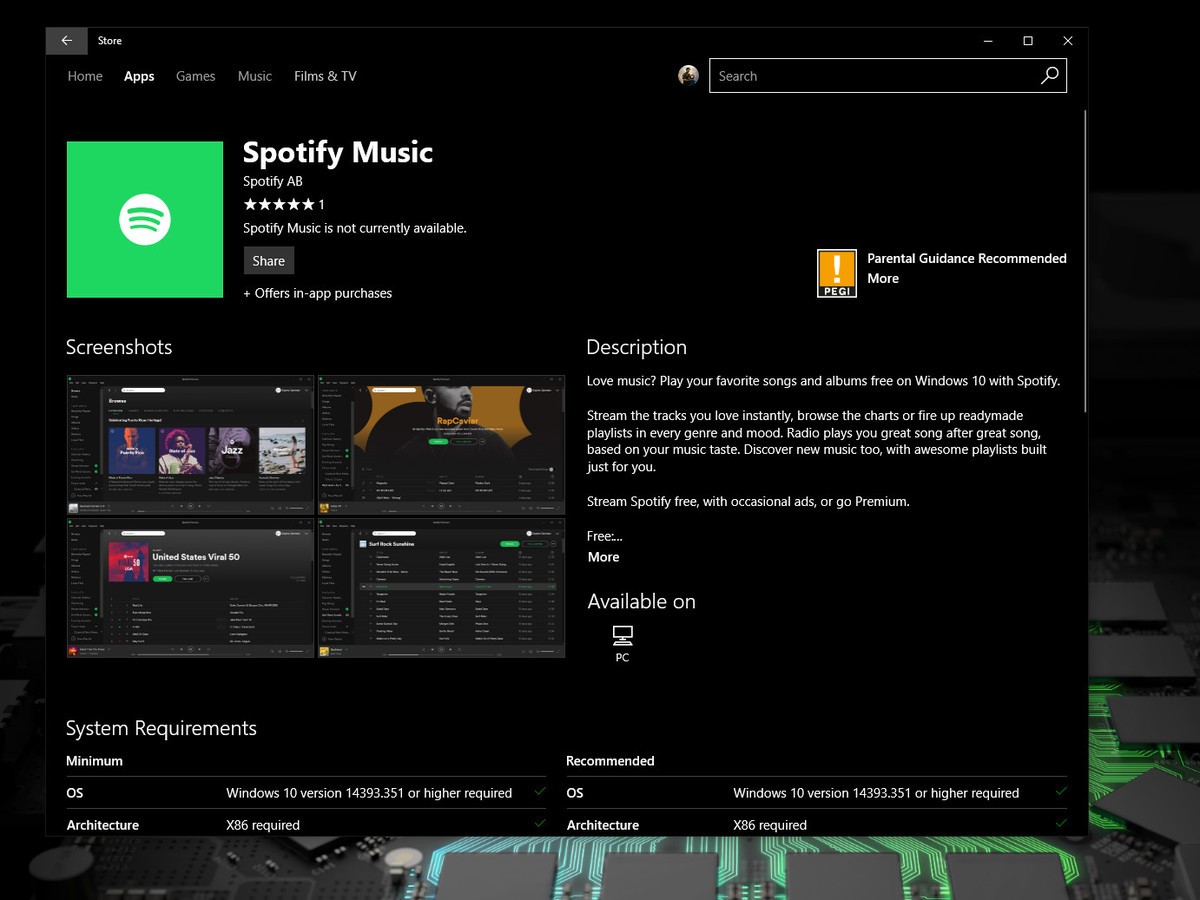1200x900 pixels.
Task: Click the Minimum column heading
Action: click(x=94, y=761)
